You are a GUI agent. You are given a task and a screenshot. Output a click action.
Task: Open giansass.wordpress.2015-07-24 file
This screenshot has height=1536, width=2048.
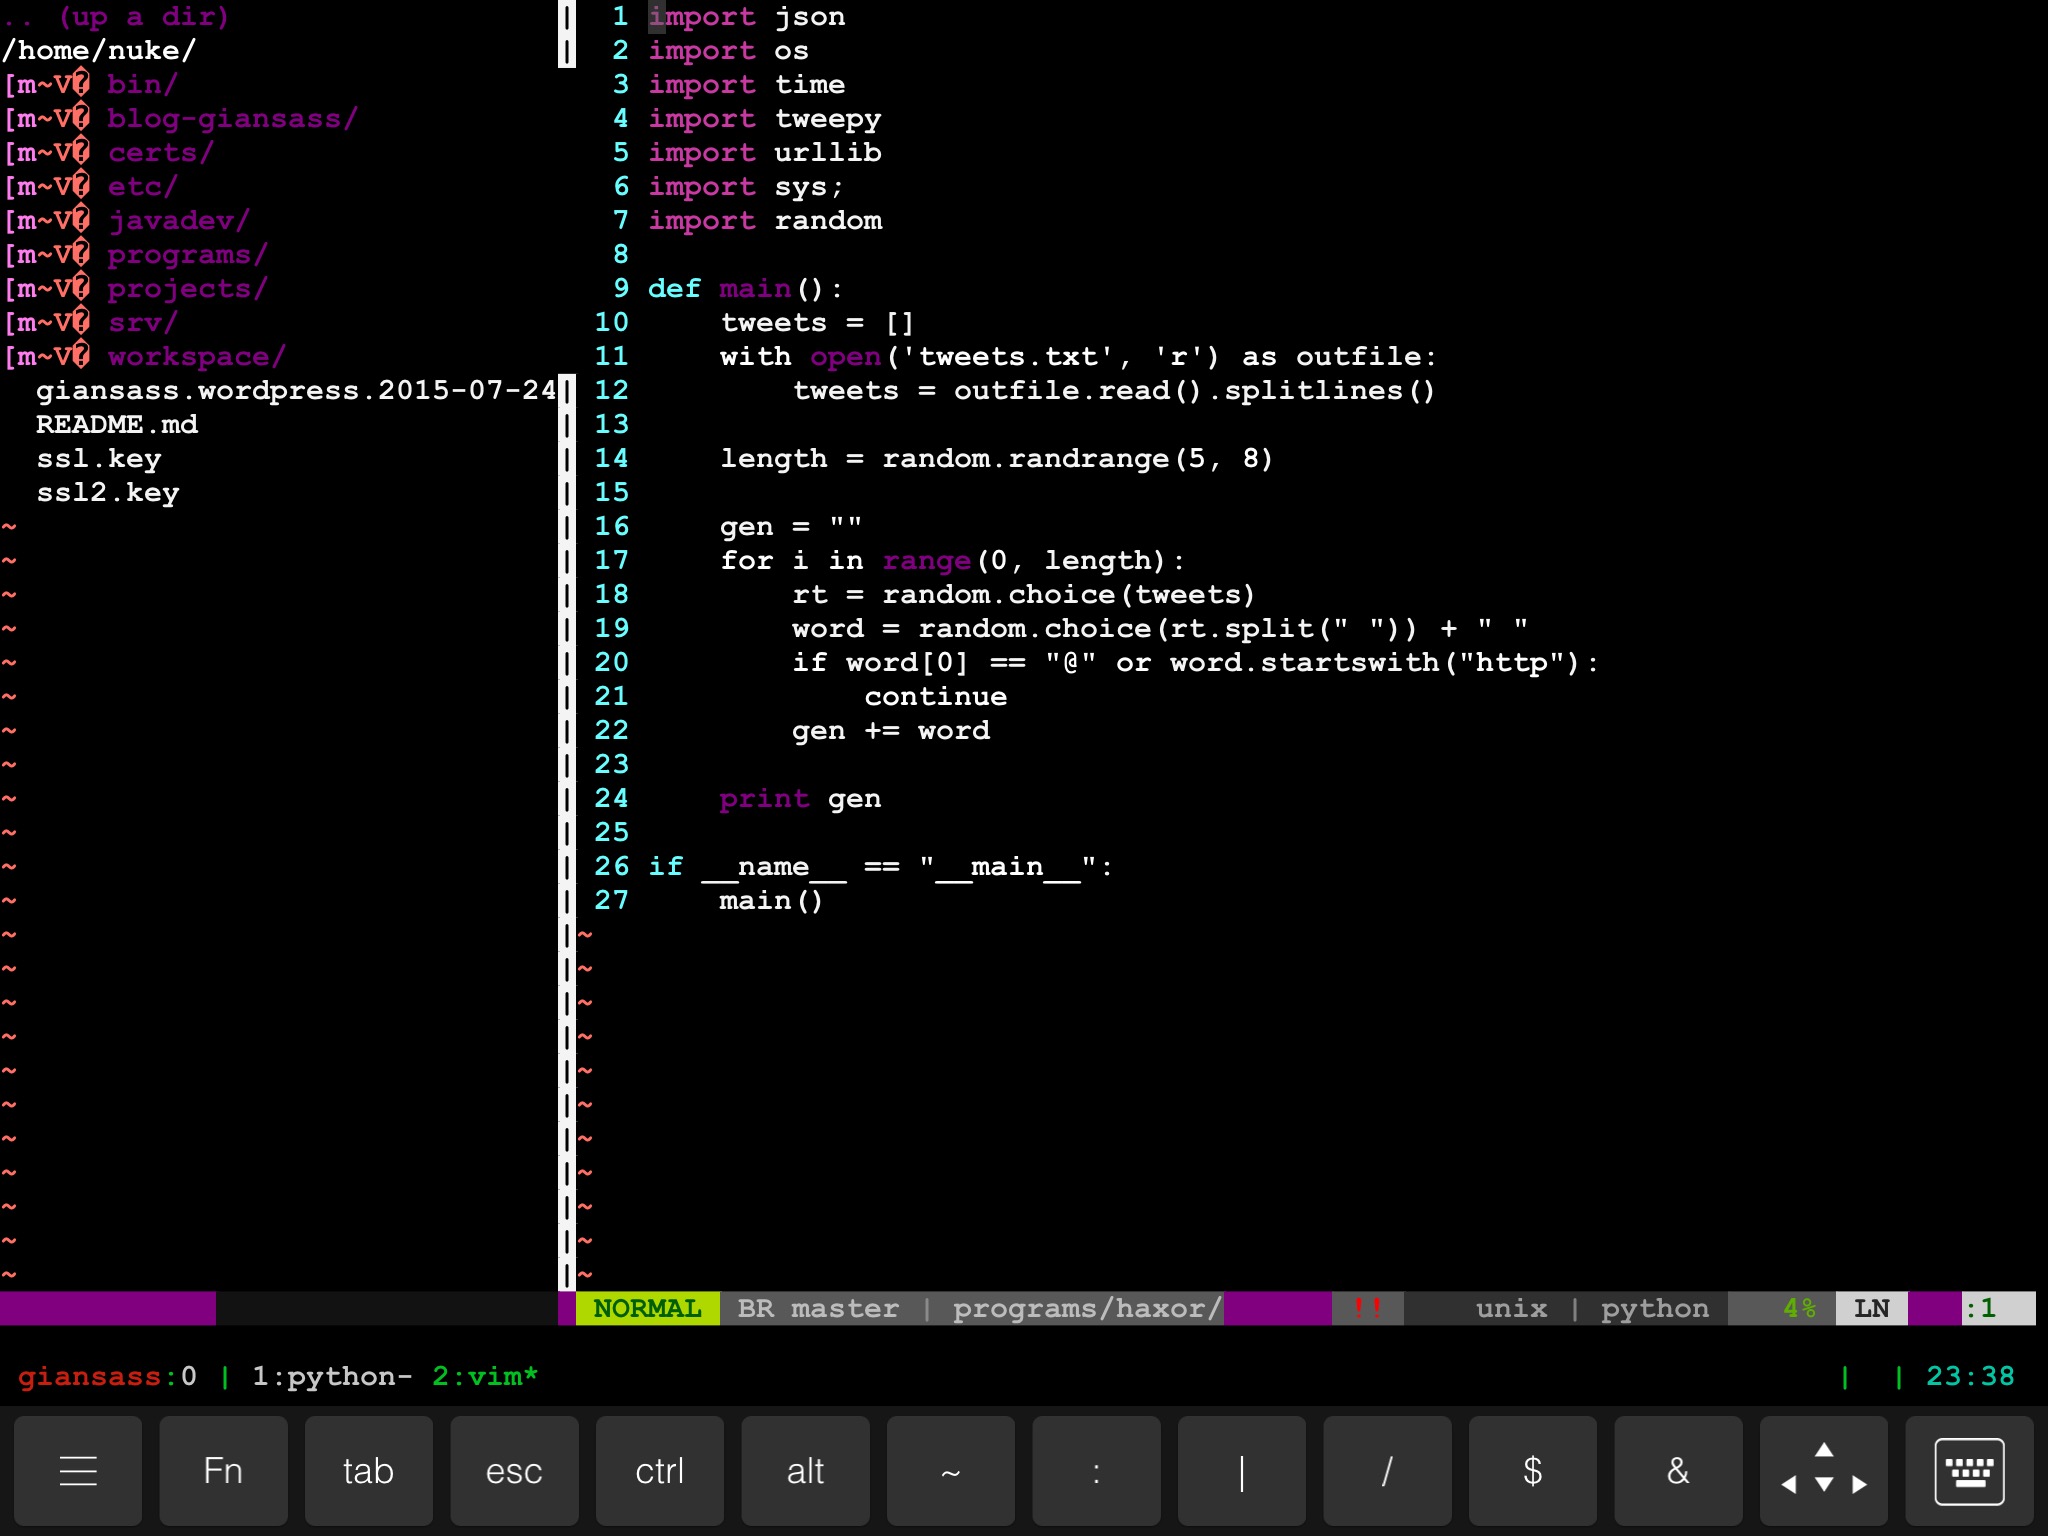pos(296,391)
